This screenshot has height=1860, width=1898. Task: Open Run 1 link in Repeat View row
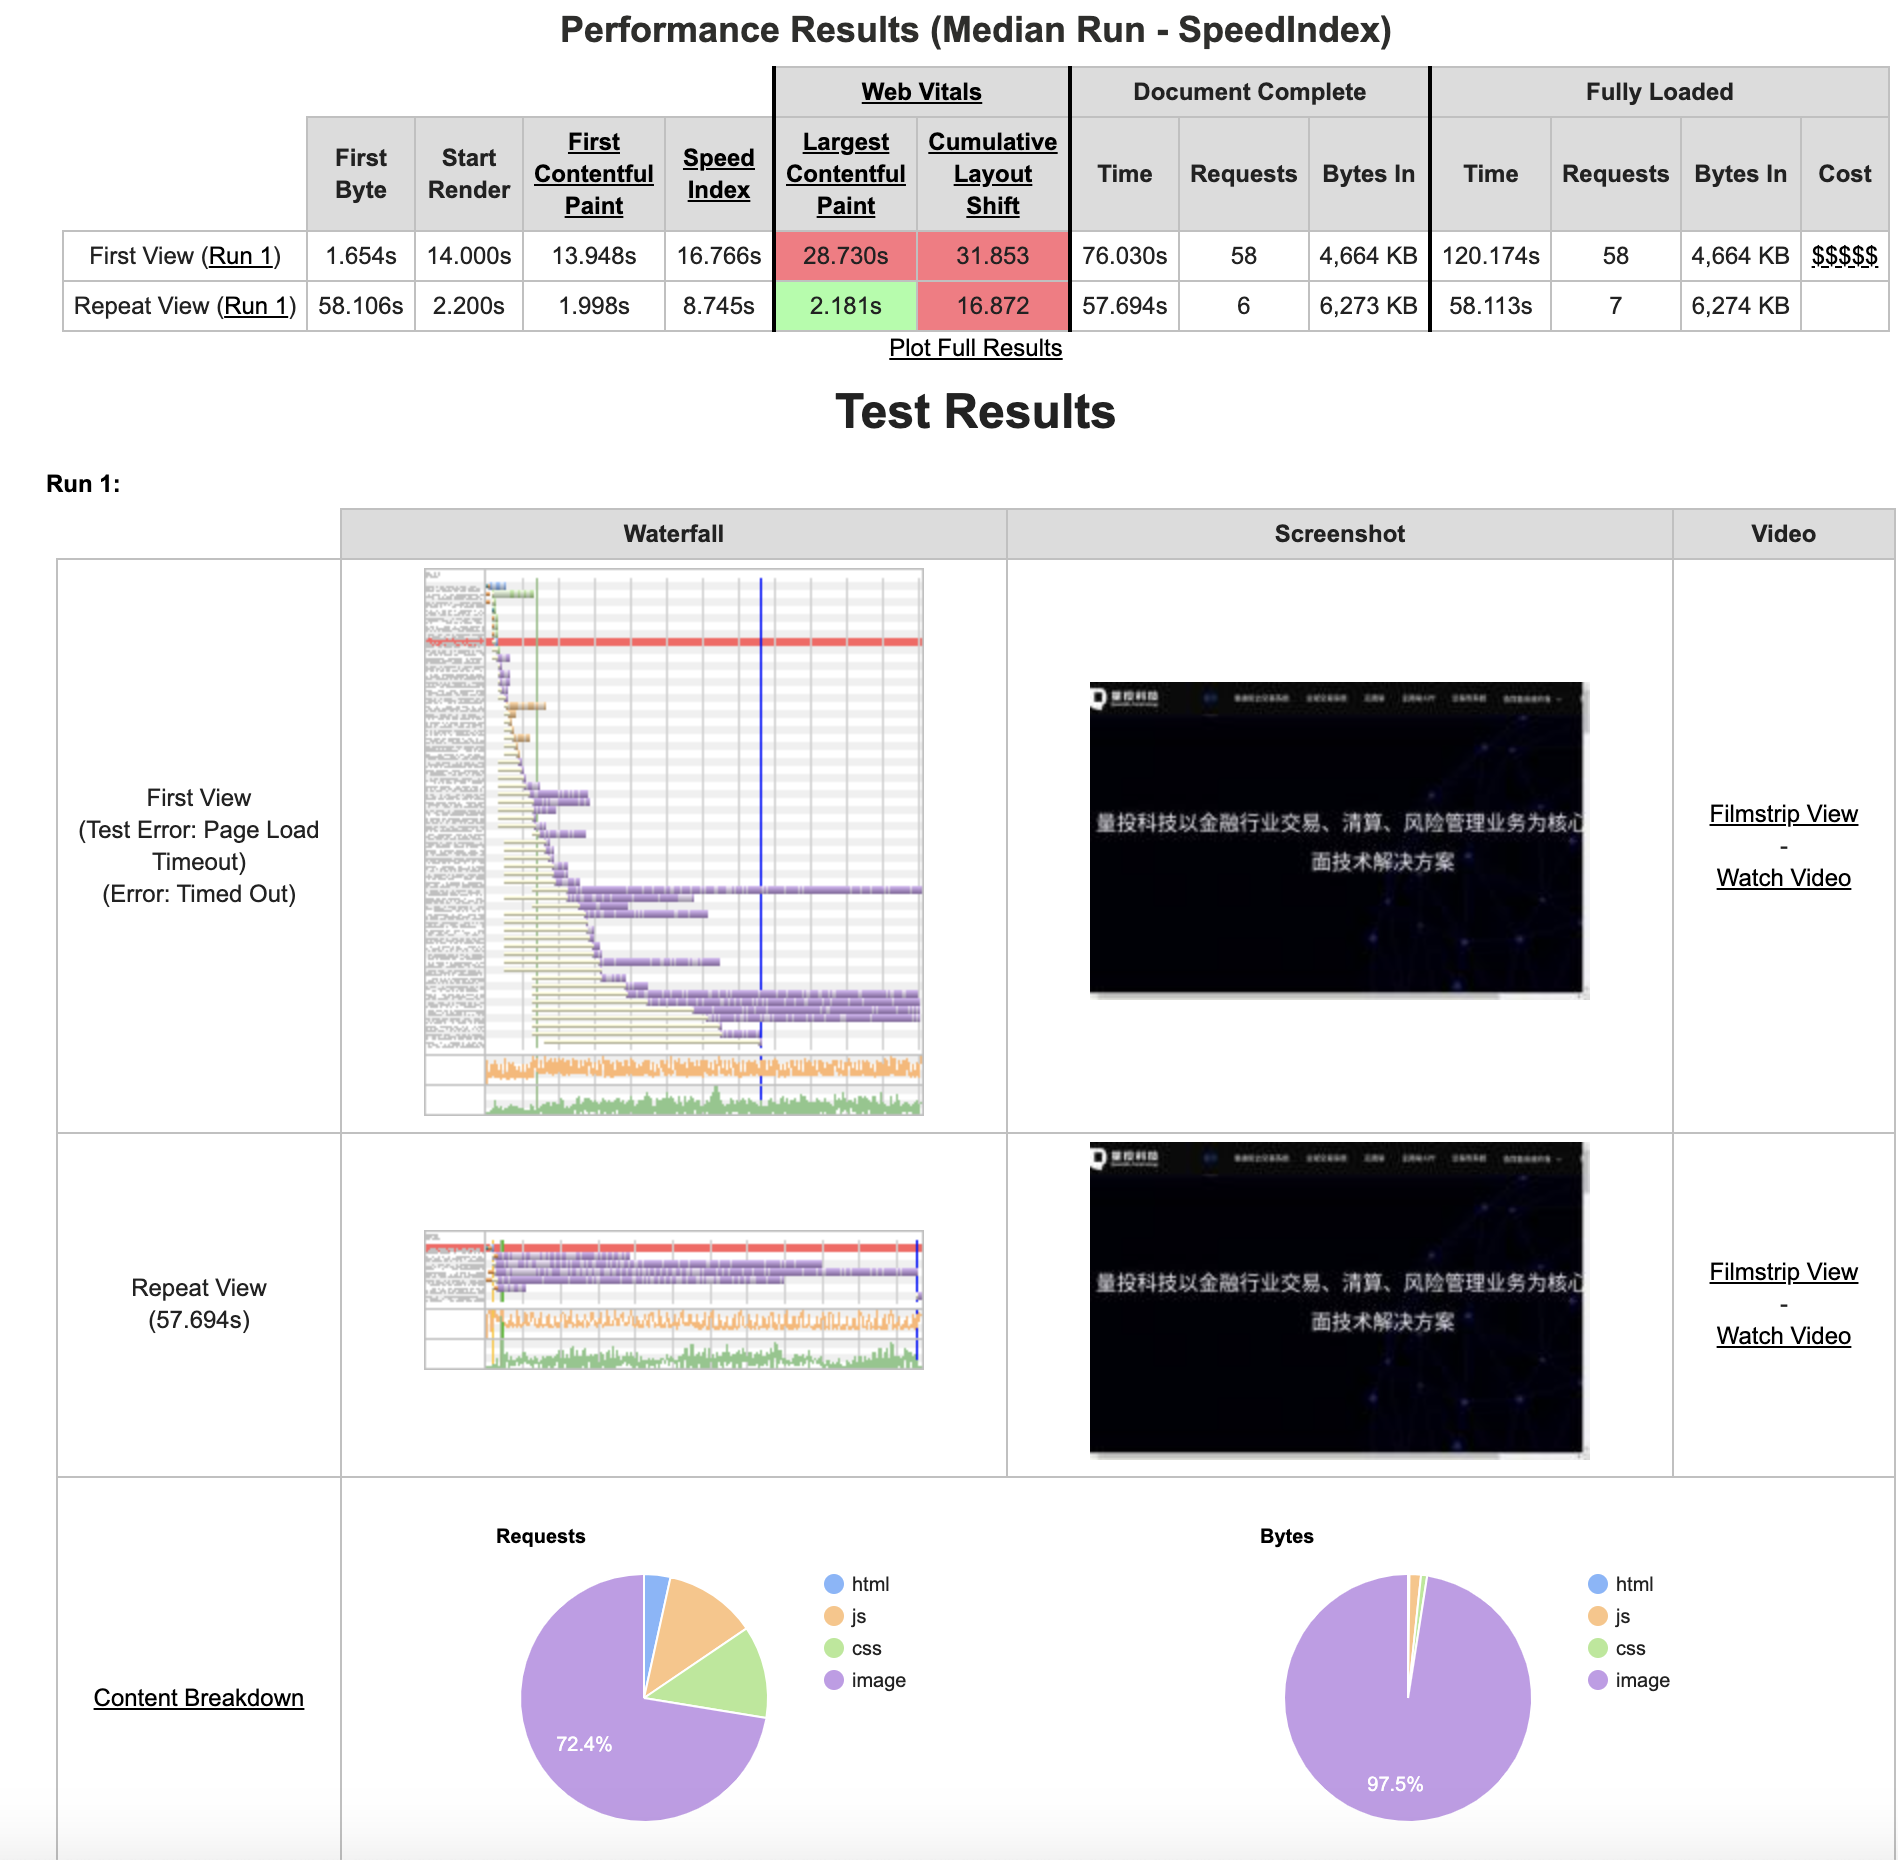256,306
